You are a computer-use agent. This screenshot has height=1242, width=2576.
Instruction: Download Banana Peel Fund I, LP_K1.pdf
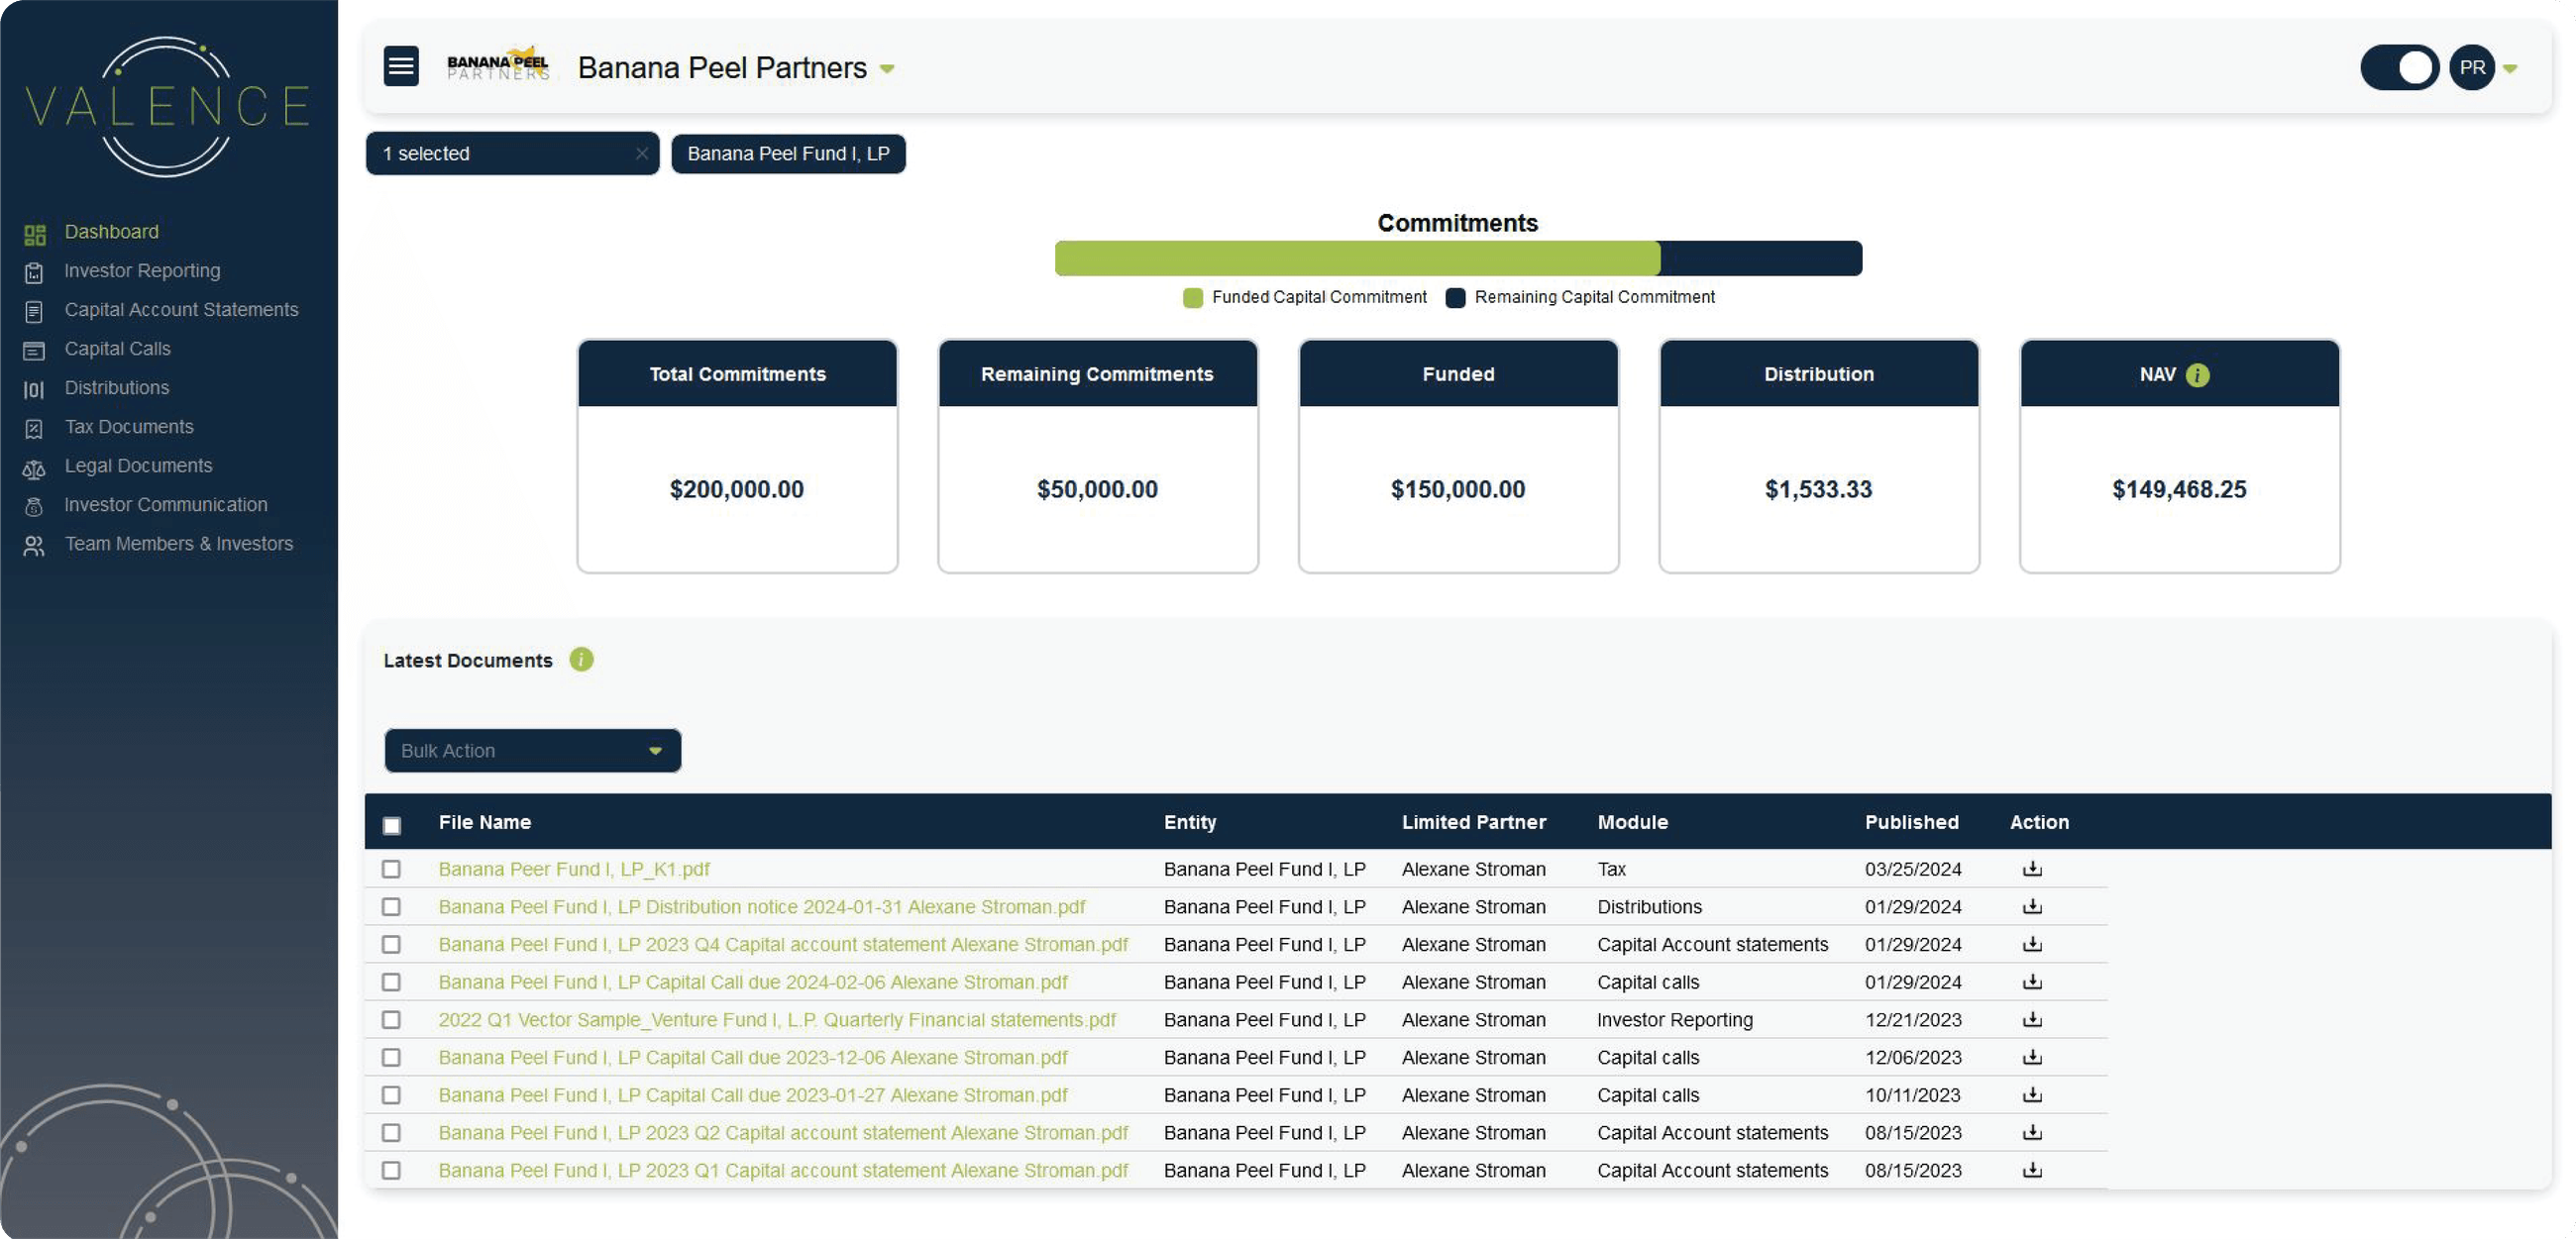(x=2032, y=868)
